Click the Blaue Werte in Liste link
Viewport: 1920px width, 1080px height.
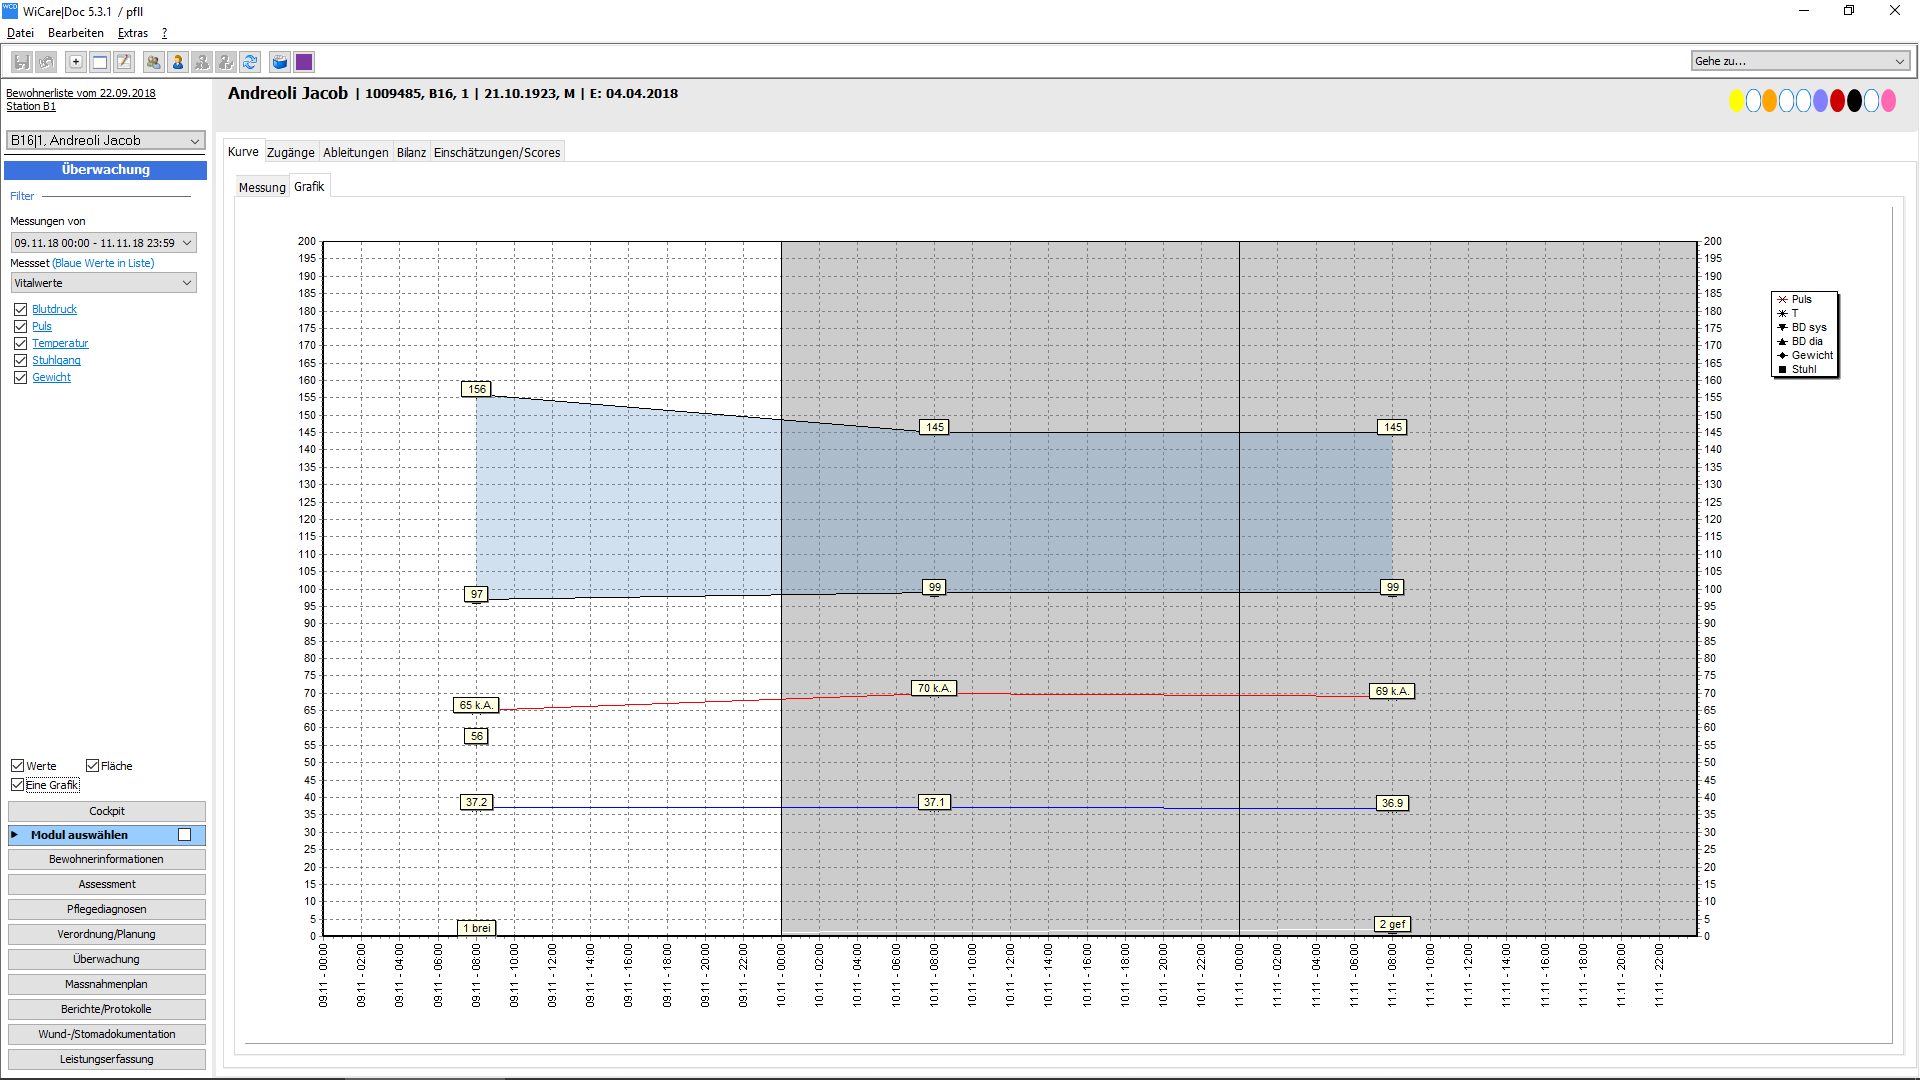click(103, 264)
